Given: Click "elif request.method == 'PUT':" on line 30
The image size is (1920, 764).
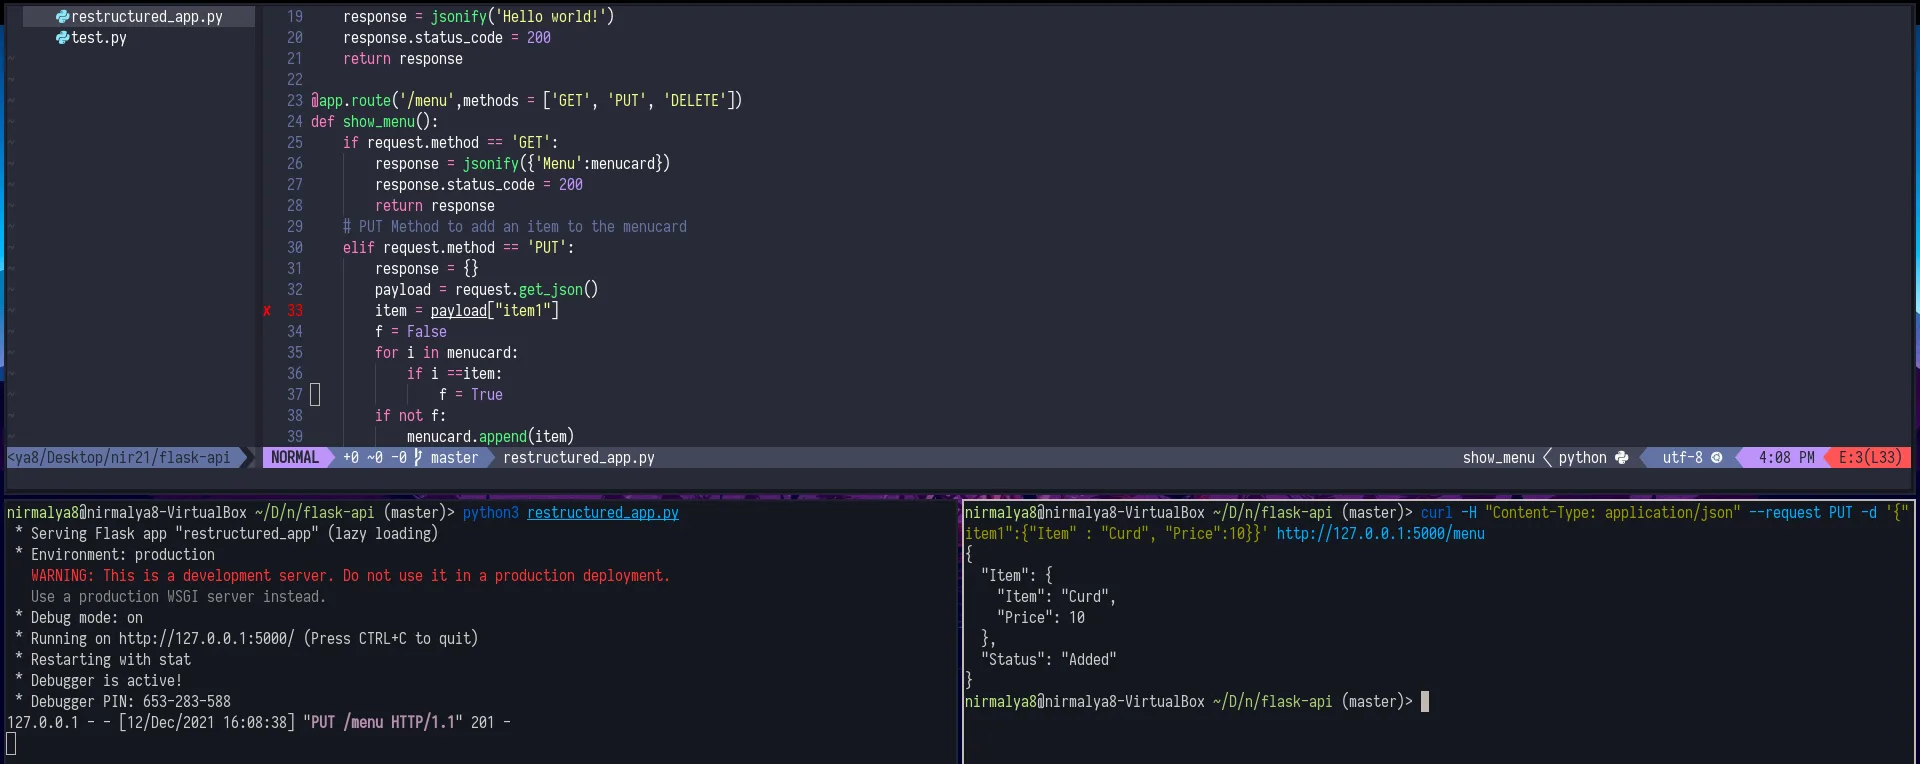Looking at the screenshot, I should point(458,248).
